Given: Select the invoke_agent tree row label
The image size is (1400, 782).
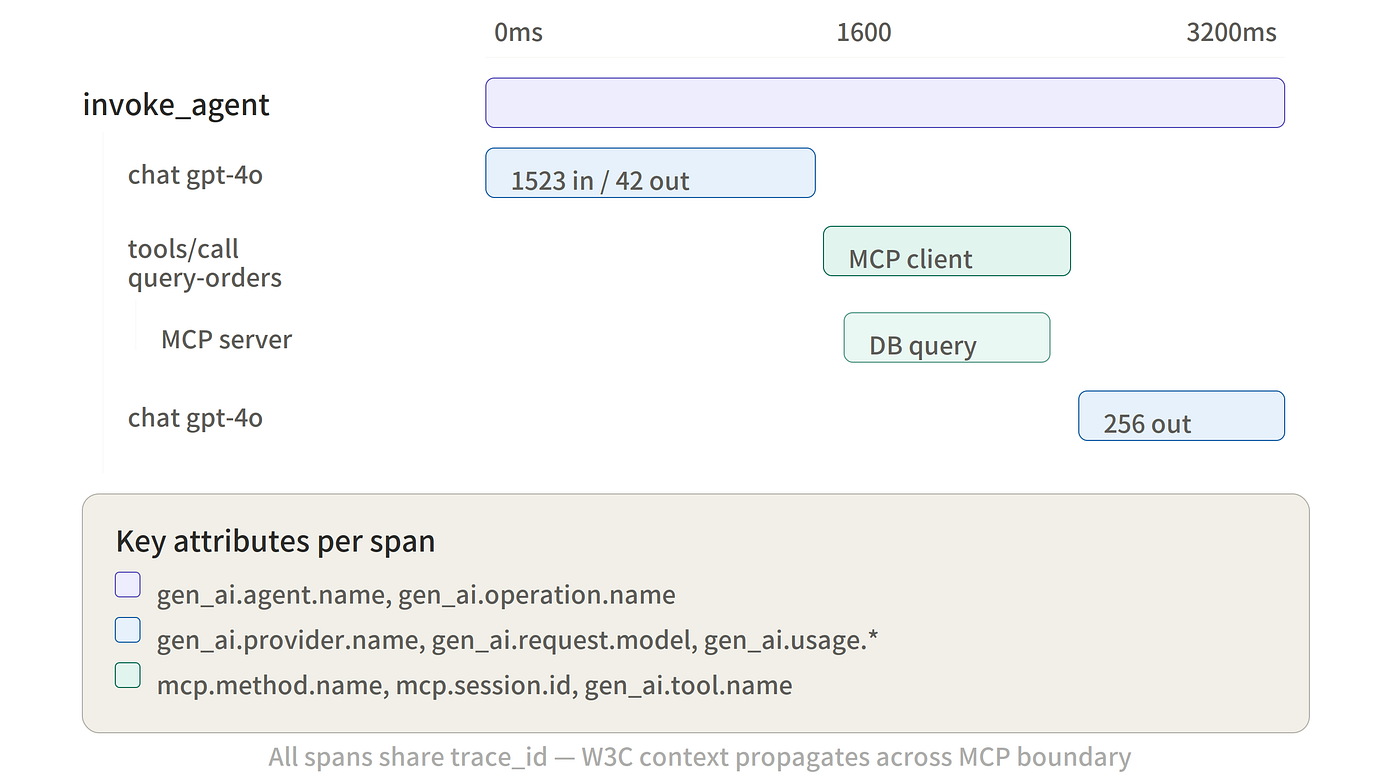Looking at the screenshot, I should point(176,105).
